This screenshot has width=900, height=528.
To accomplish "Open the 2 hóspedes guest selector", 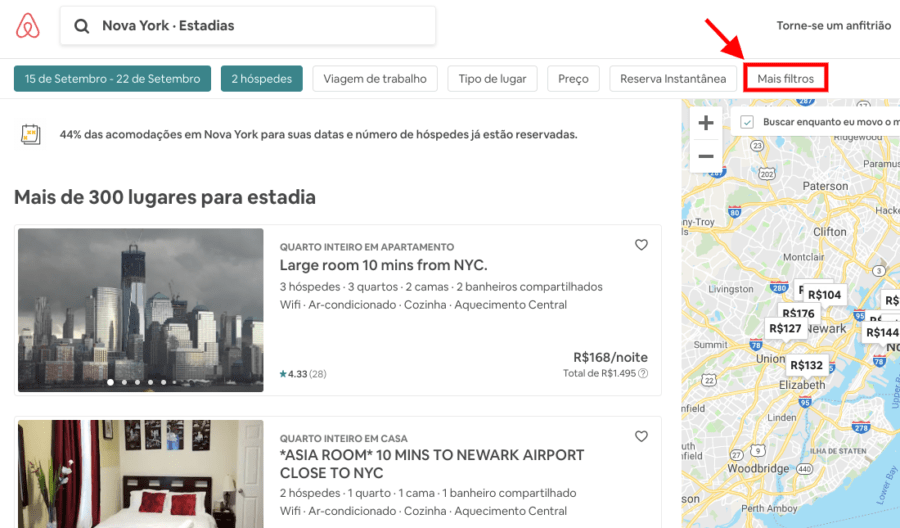I will coord(261,79).
